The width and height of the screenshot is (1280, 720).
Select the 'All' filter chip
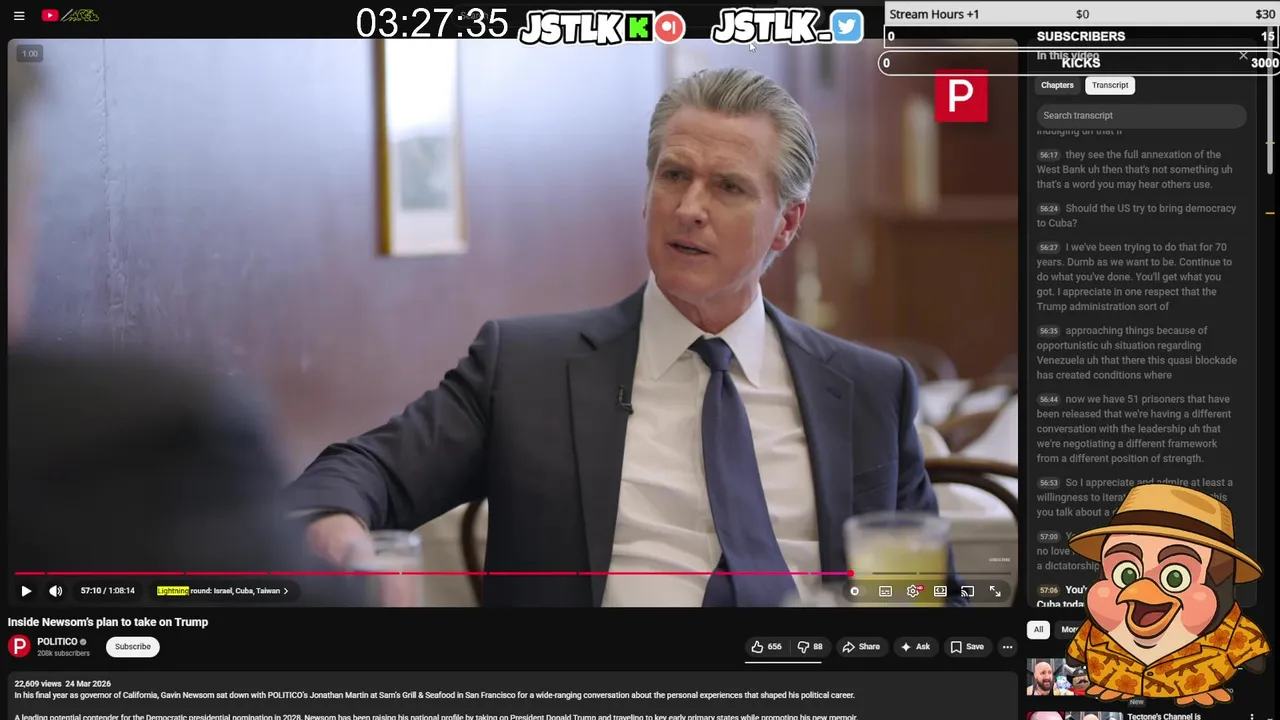tap(1038, 629)
